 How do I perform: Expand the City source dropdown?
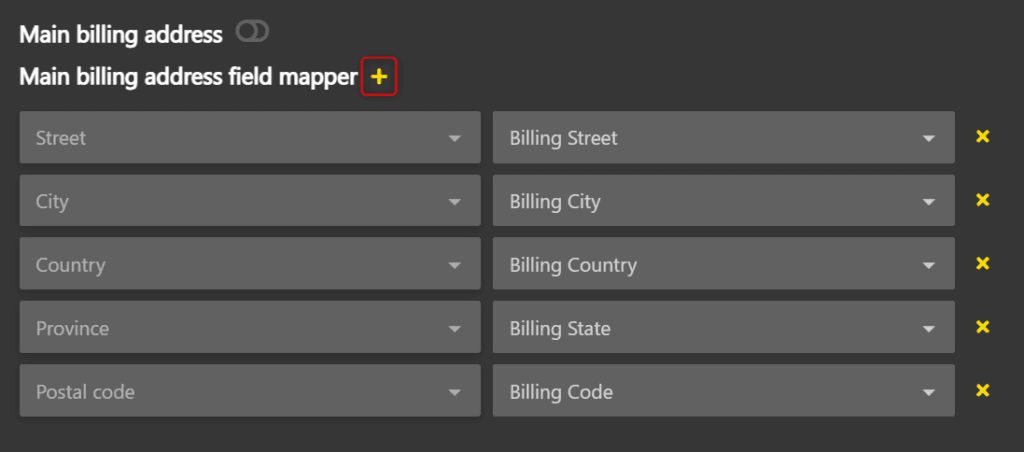click(x=249, y=201)
